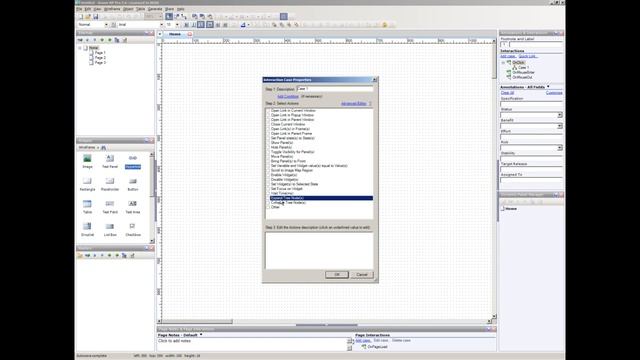Click Cancel in Interaction Case Properties
This screenshot has height=360, width=640.
362,275
